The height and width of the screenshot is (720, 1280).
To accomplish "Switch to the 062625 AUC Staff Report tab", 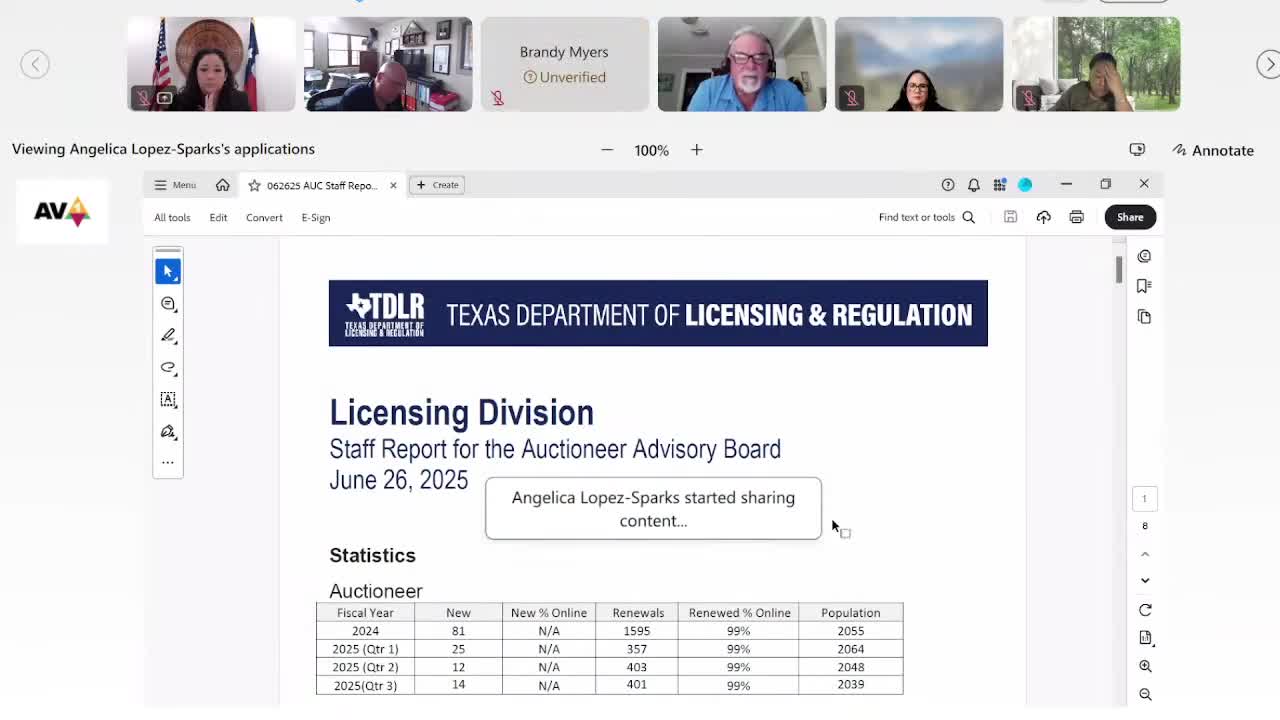I will pos(320,185).
